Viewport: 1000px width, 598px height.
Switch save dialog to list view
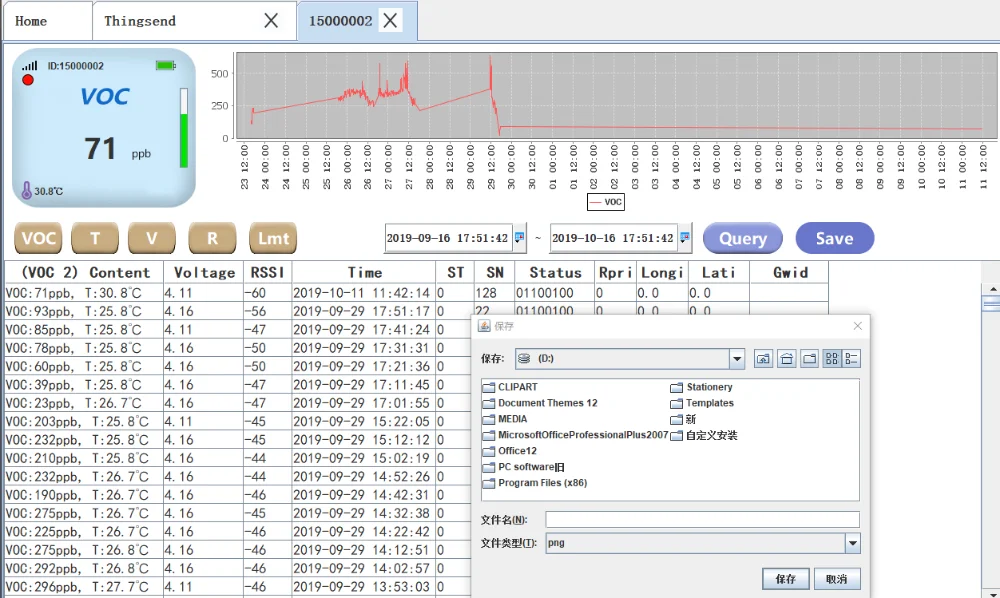(x=832, y=359)
